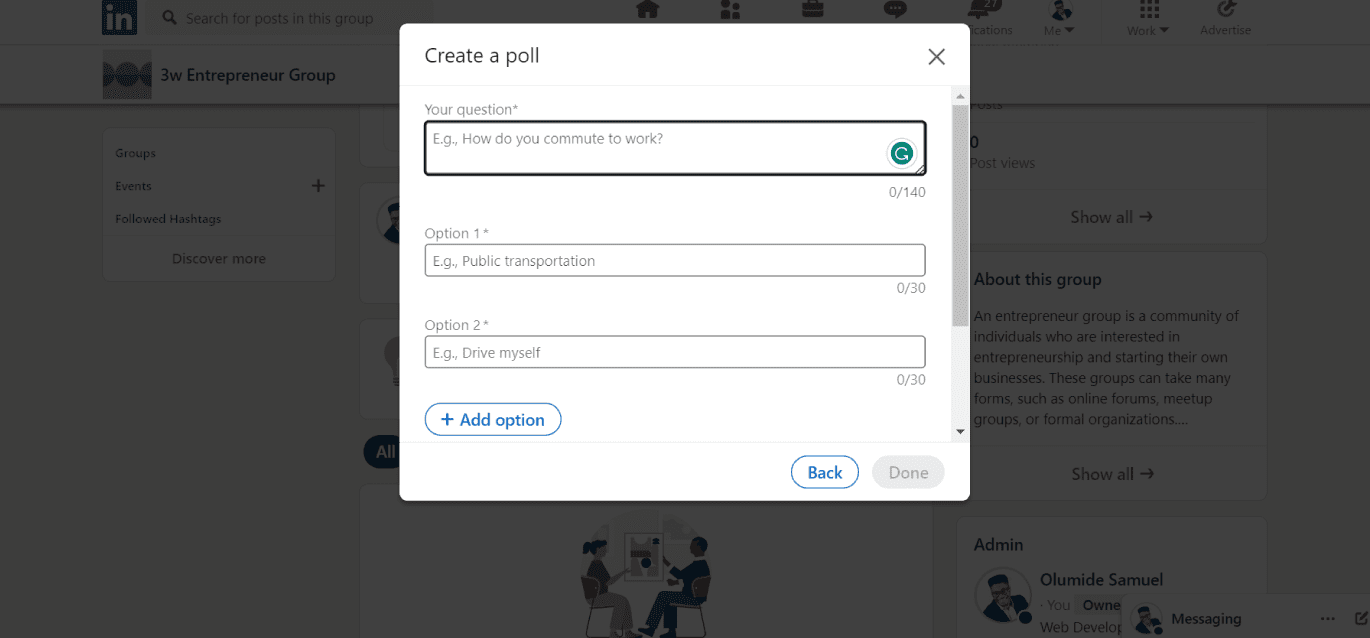This screenshot has height=638, width=1370.
Task: Open Followed Hashtags in left sidebar
Action: 168,219
